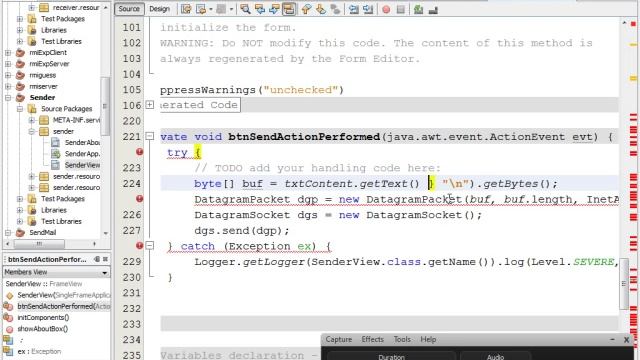Click the Find Previous Occurrence icon
640x360 pixels.
point(260,9)
